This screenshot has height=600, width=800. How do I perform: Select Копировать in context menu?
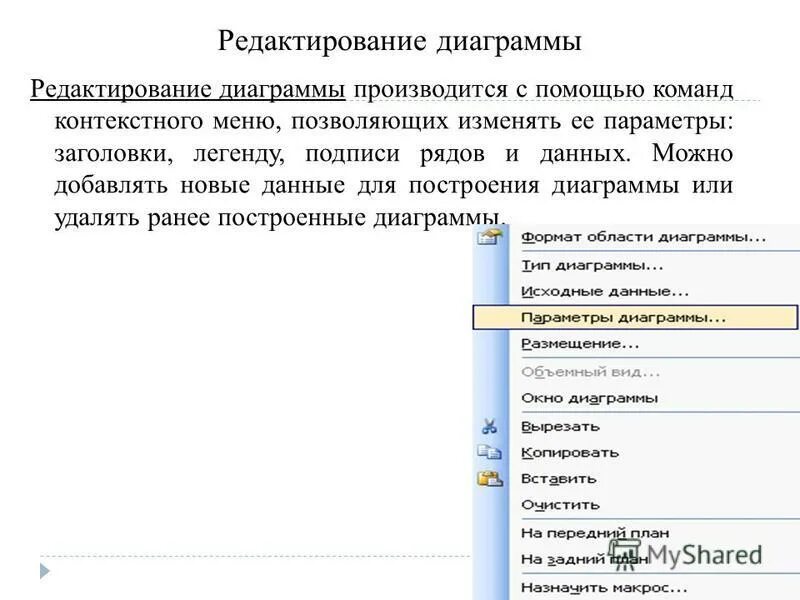tap(570, 453)
